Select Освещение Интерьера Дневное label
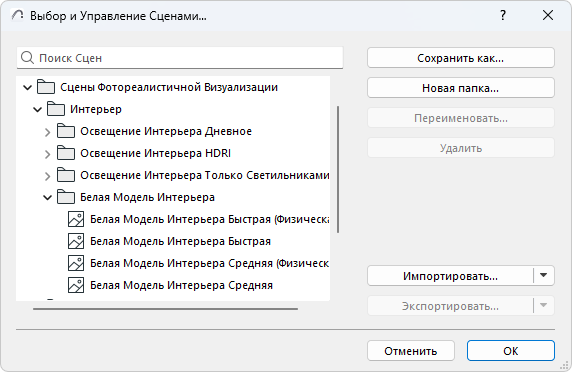Image resolution: width=572 pixels, height=372 pixels. pyautogui.click(x=166, y=131)
